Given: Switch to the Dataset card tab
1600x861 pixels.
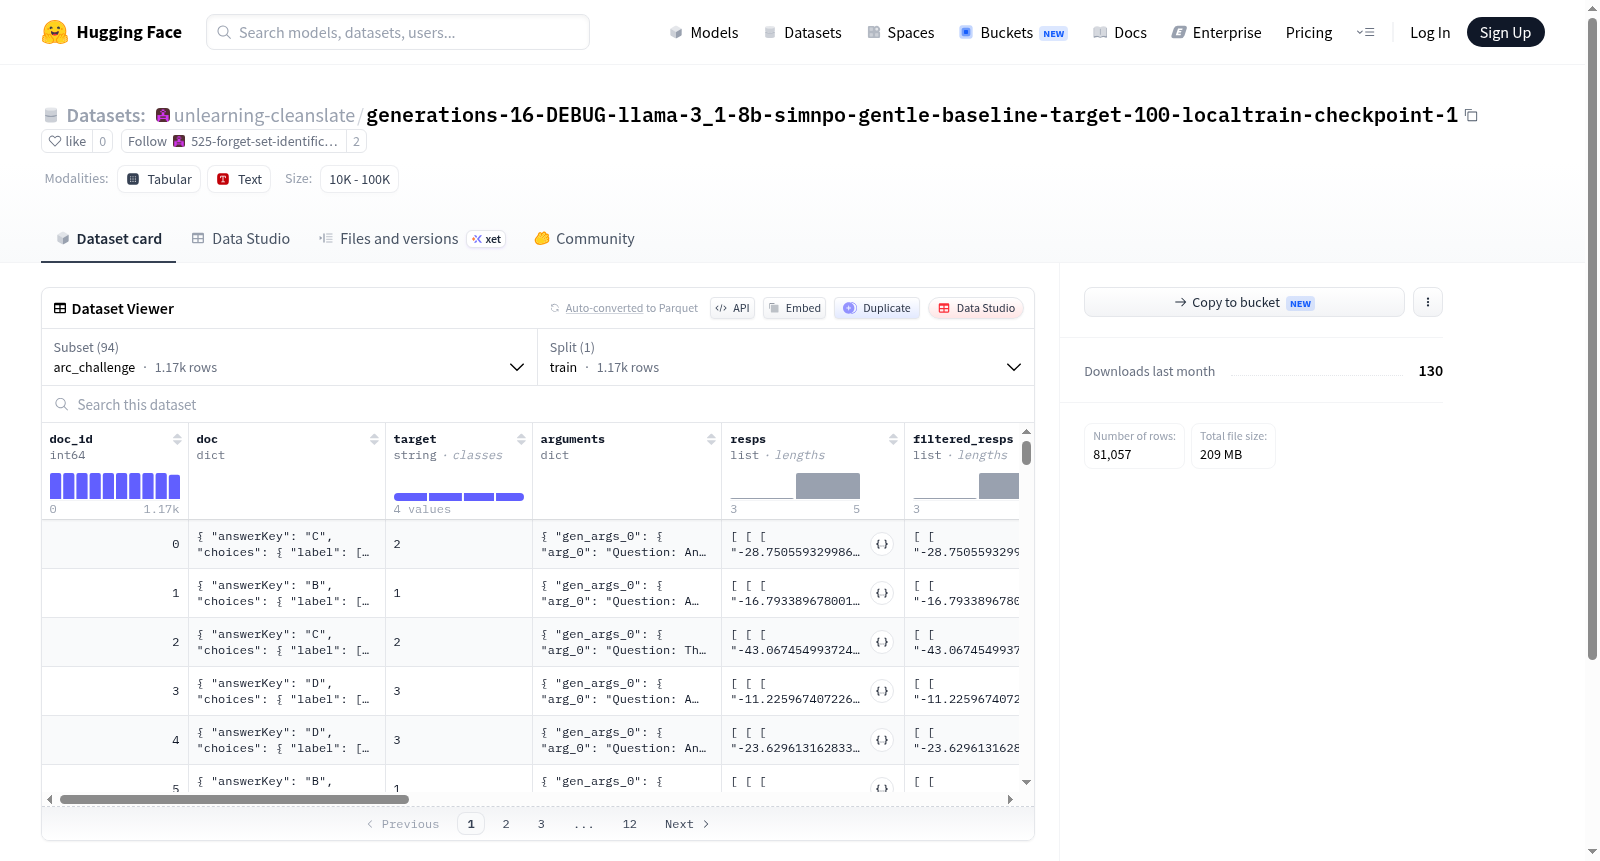Looking at the screenshot, I should point(109,239).
